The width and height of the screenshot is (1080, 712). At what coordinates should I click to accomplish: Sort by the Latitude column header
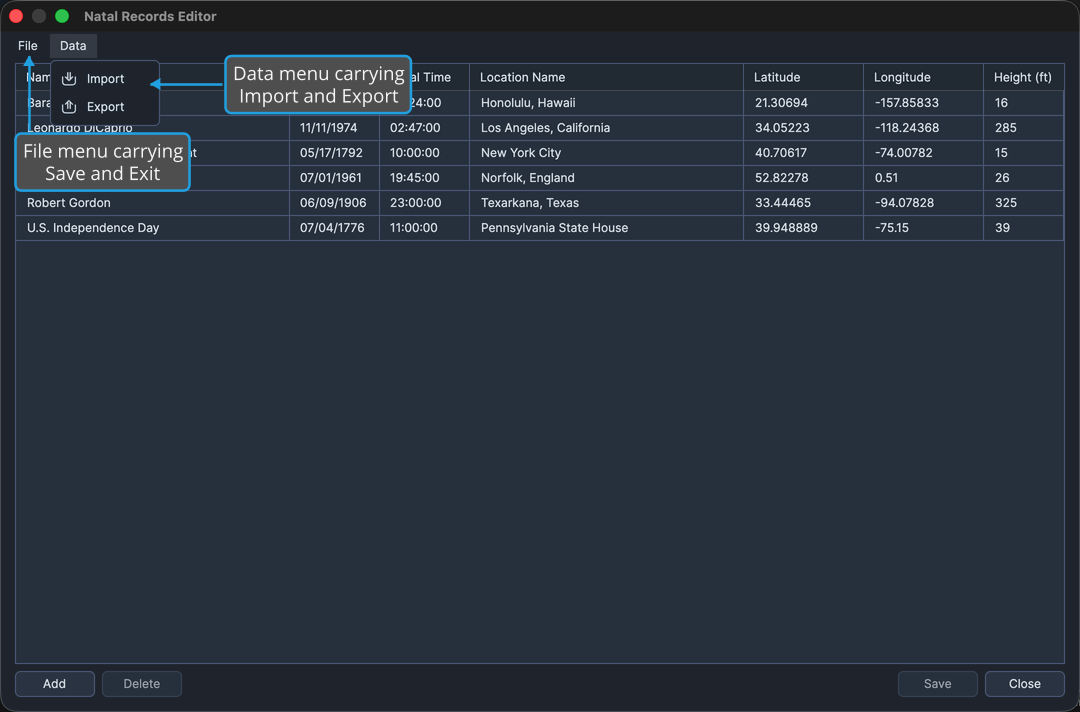(x=803, y=77)
